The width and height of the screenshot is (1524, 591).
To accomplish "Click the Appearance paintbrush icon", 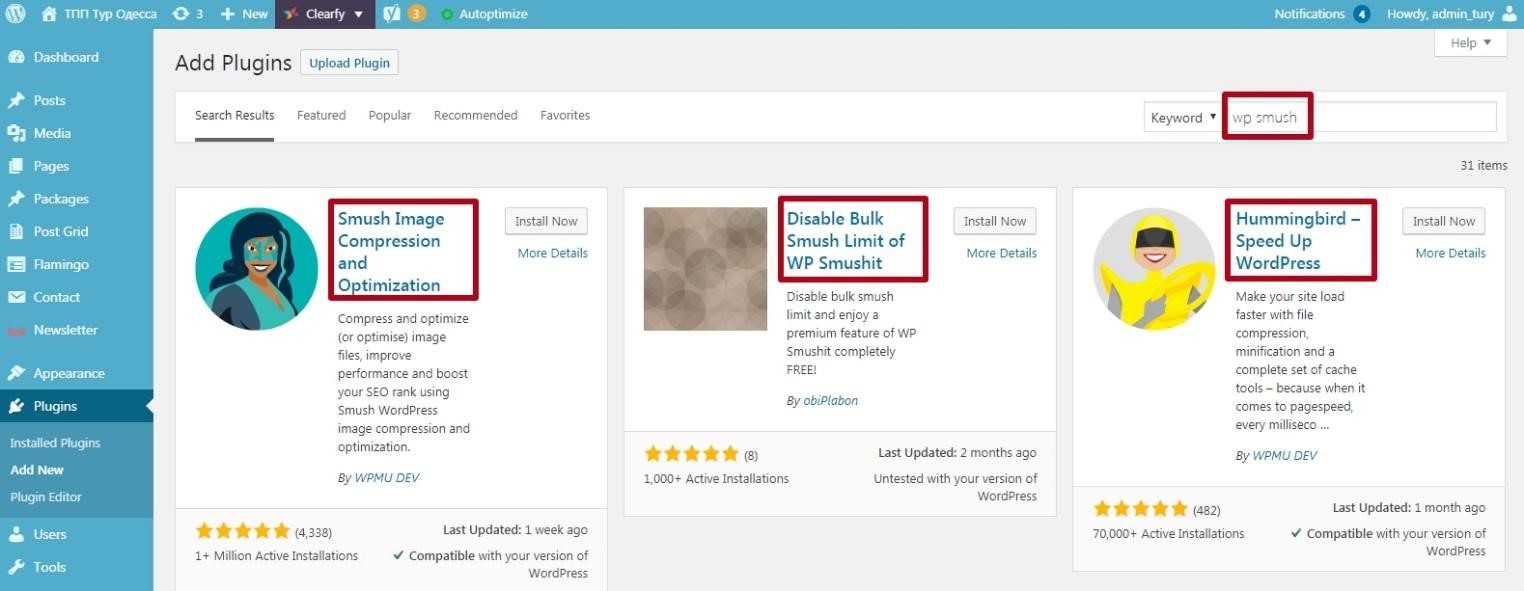I will [16, 373].
